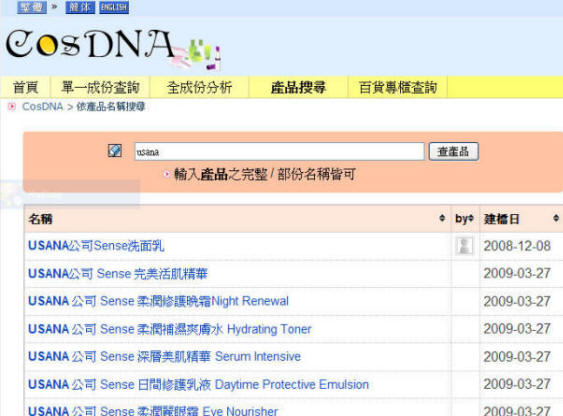Switch site language to ENGLISH
The image size is (563, 416).
[x=114, y=7]
